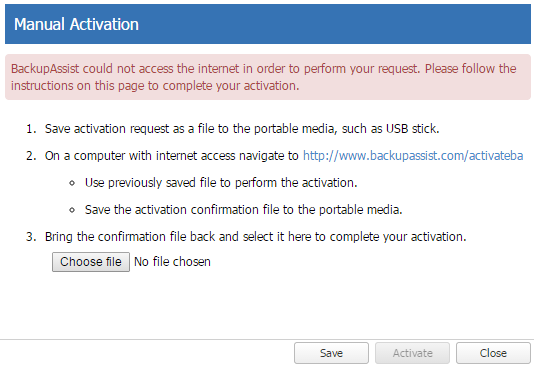Open the backupassist.com activation link

click(x=413, y=156)
